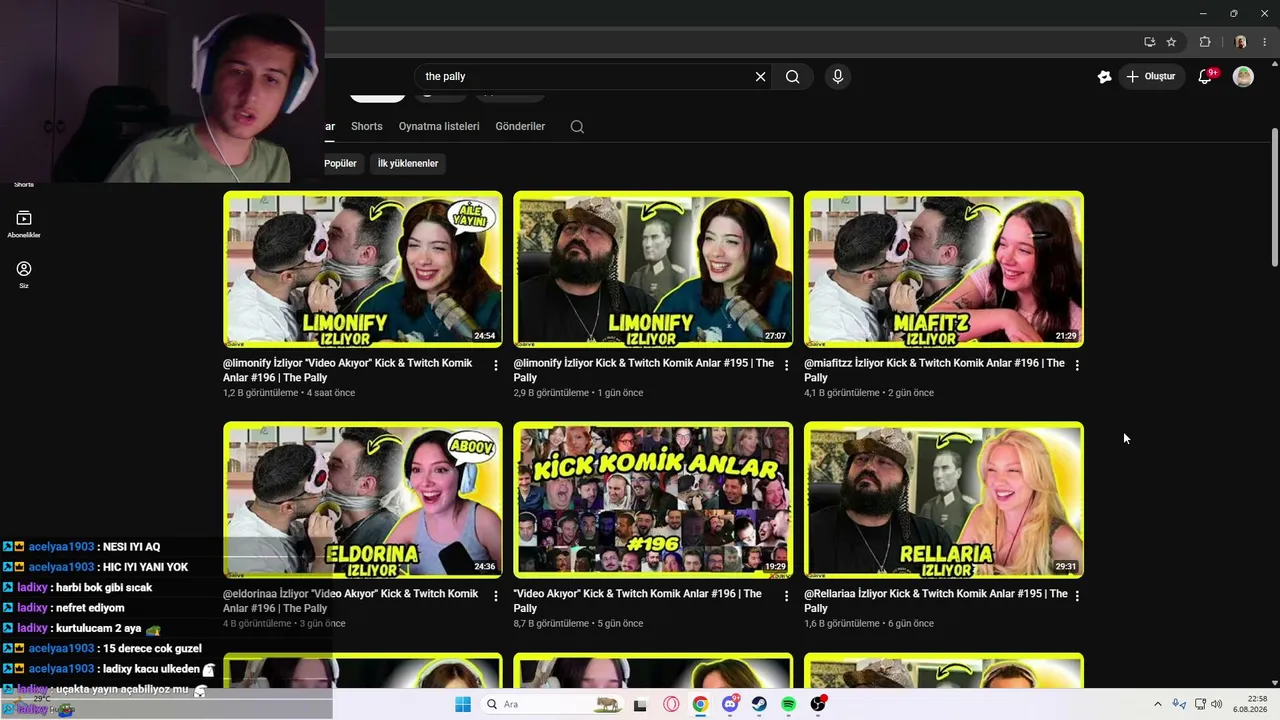Sort videos by Popüler
Viewport: 1280px width, 720px height.
[x=340, y=163]
